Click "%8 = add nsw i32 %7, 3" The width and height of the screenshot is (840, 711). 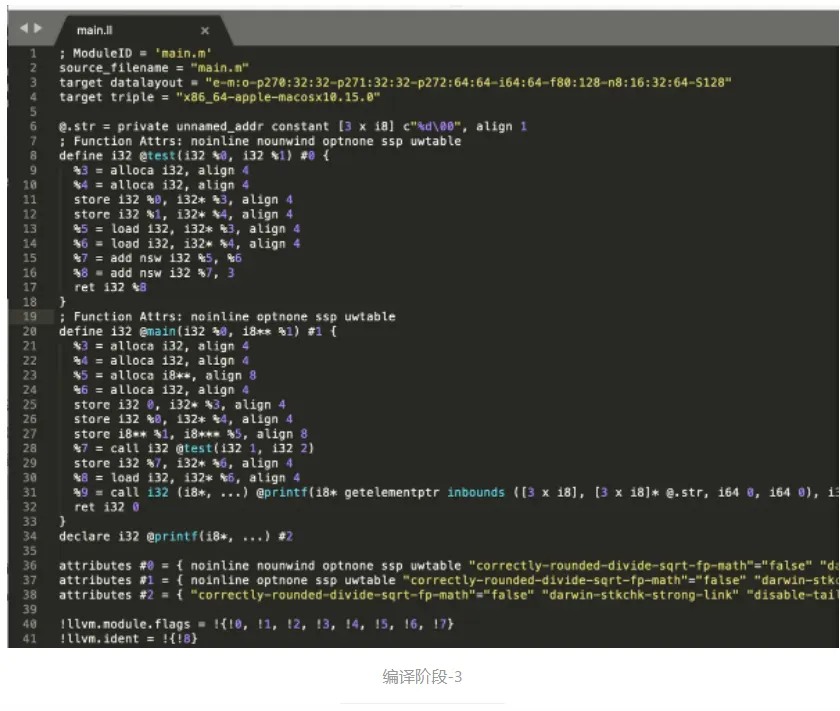click(x=154, y=273)
